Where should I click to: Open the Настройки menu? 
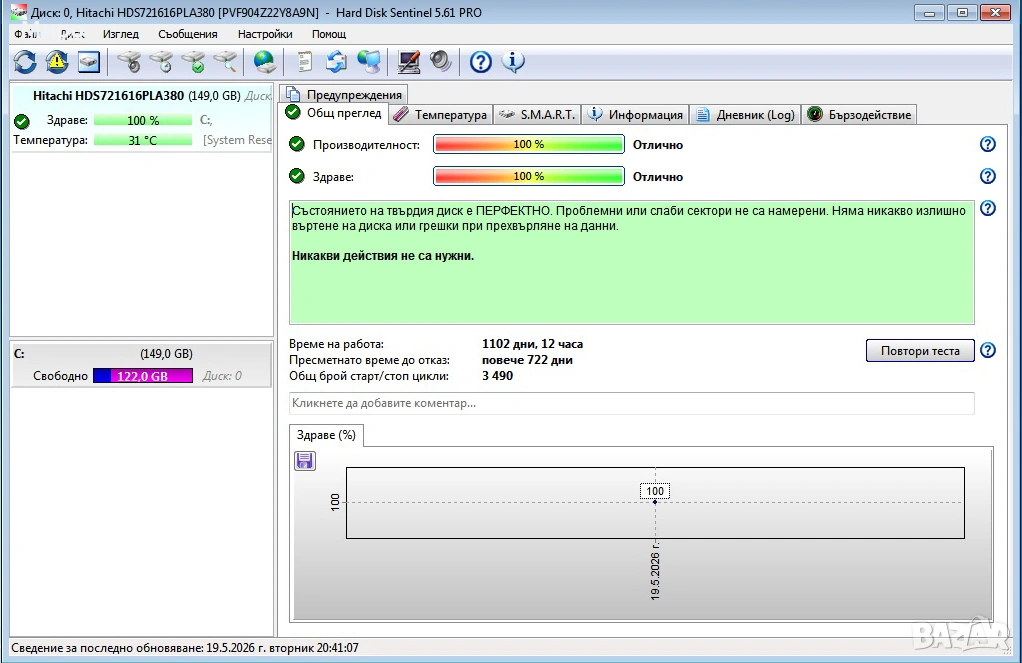[265, 34]
